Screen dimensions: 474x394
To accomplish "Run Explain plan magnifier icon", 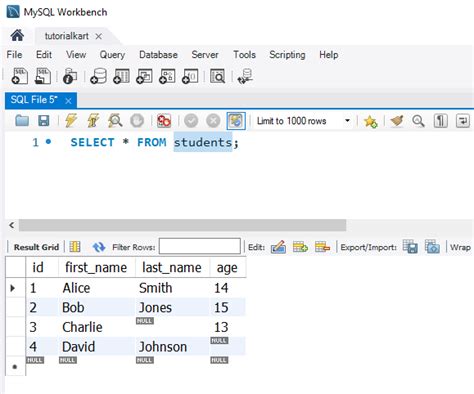I will [x=115, y=120].
